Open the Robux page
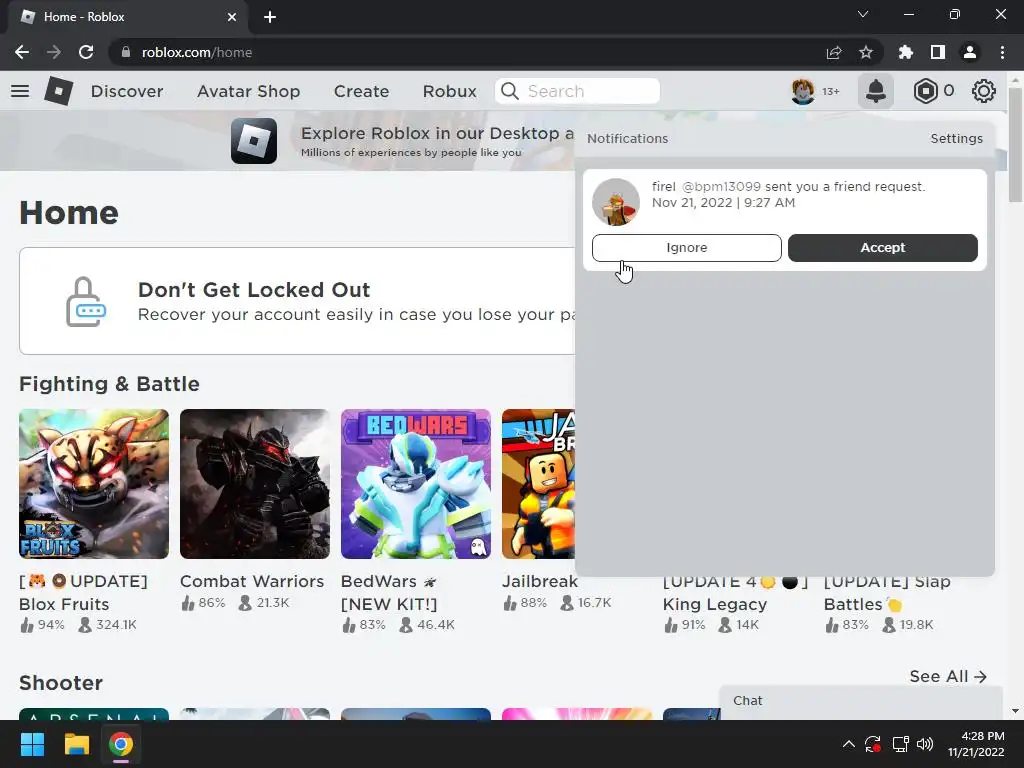 (x=449, y=91)
